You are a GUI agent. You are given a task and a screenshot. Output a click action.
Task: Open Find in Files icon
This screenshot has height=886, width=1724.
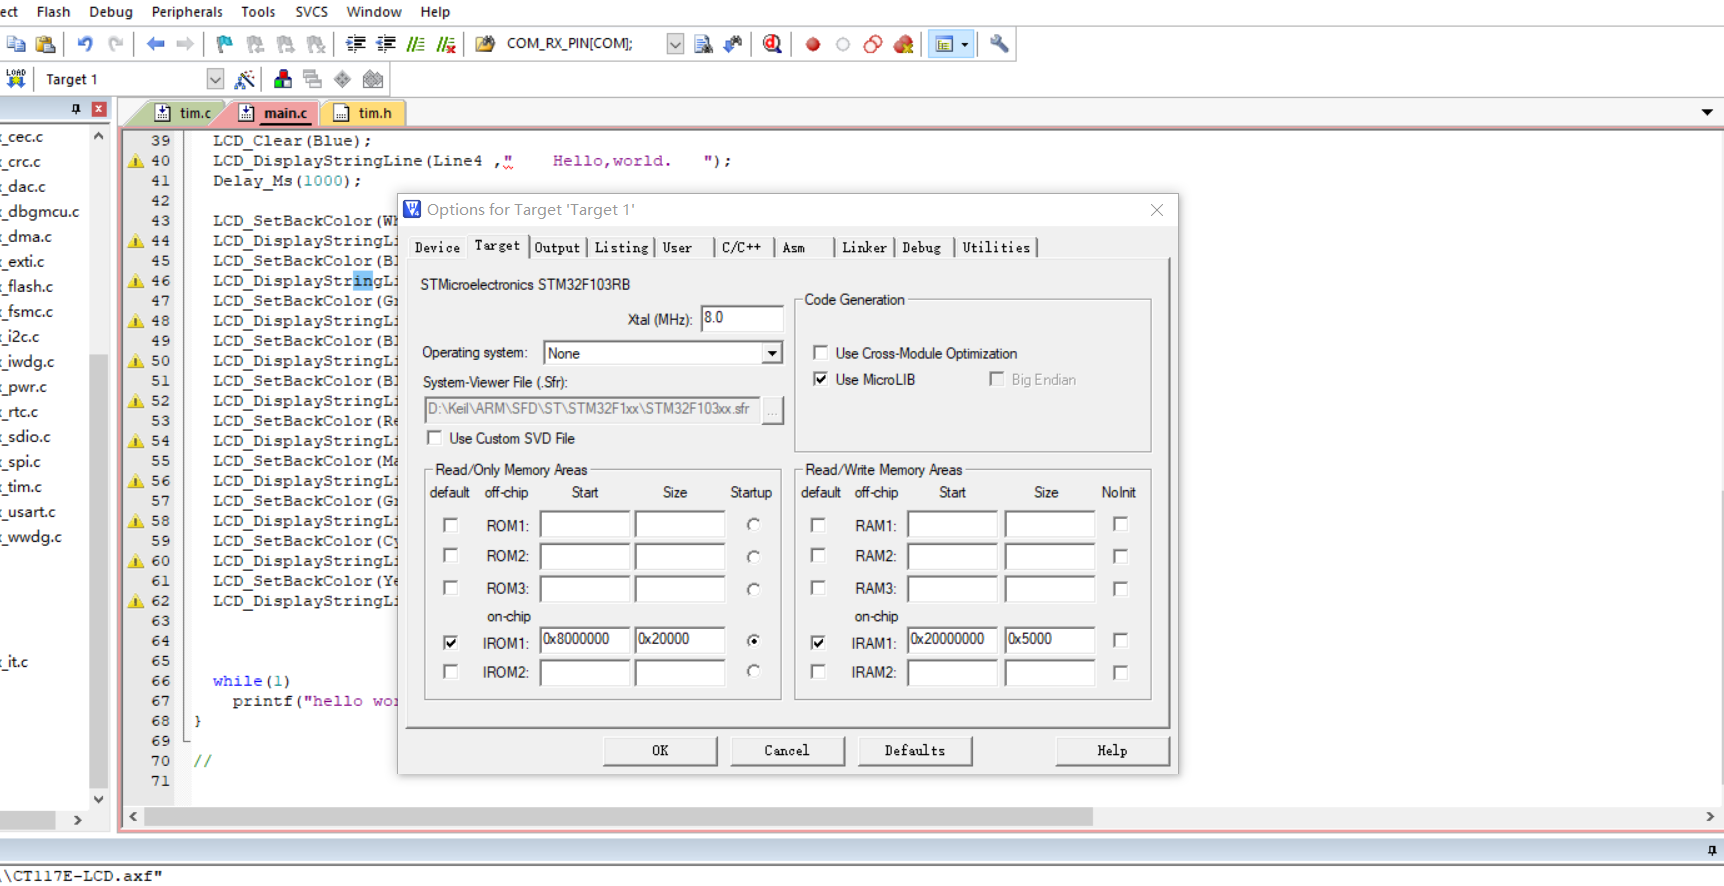click(485, 44)
